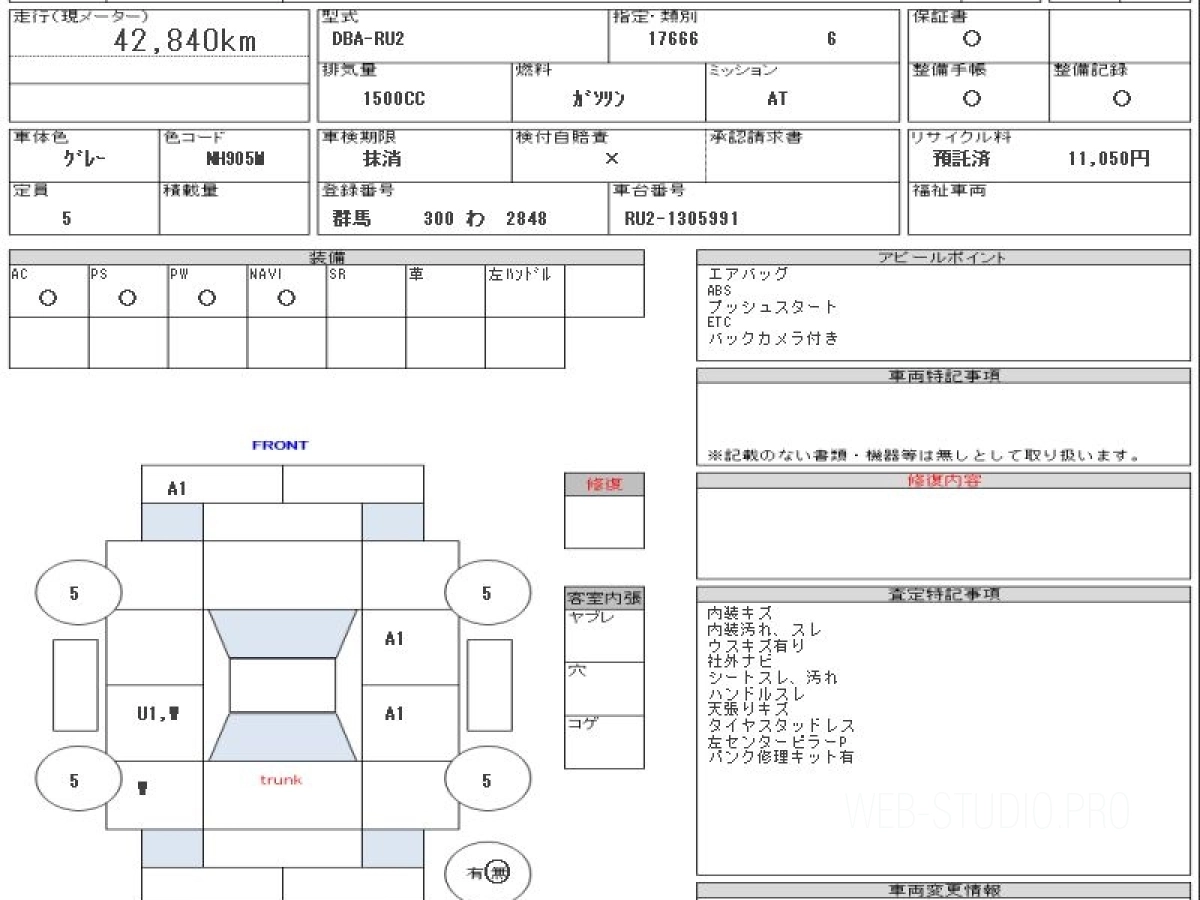1200x900 pixels.
Task: Click the body color グレー
Action: tap(84, 159)
